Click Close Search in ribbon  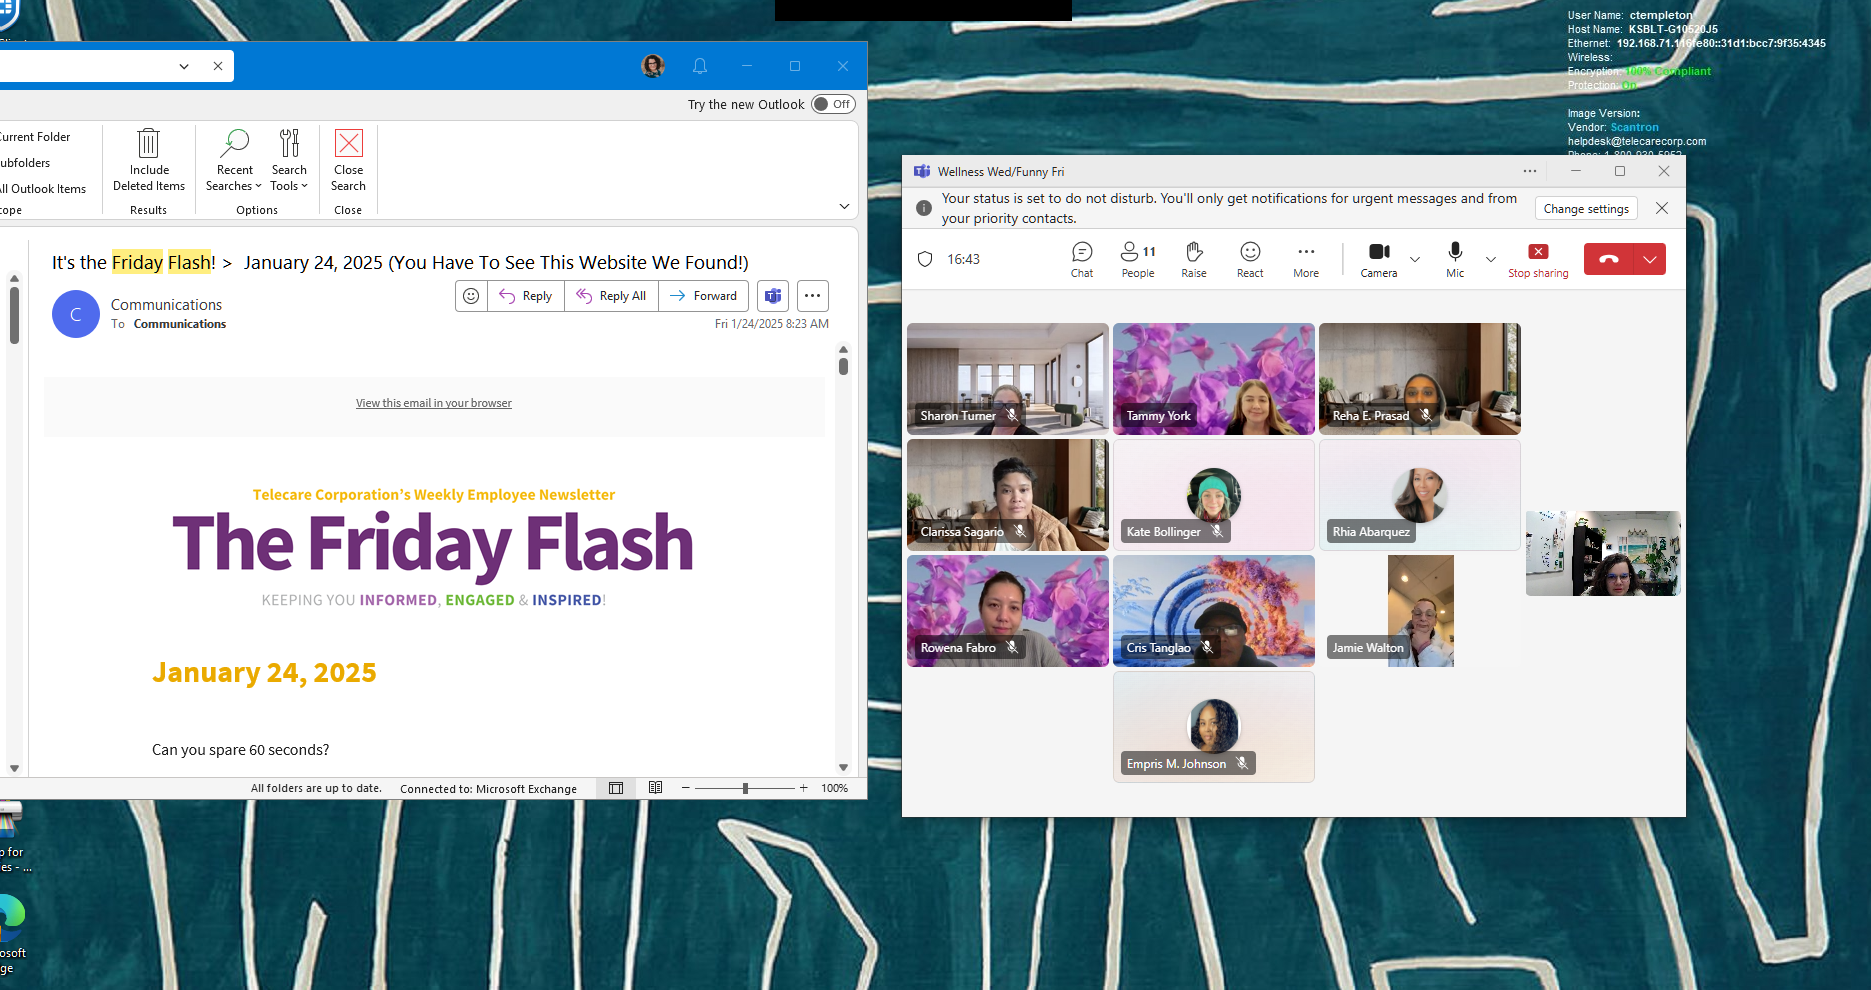(349, 160)
